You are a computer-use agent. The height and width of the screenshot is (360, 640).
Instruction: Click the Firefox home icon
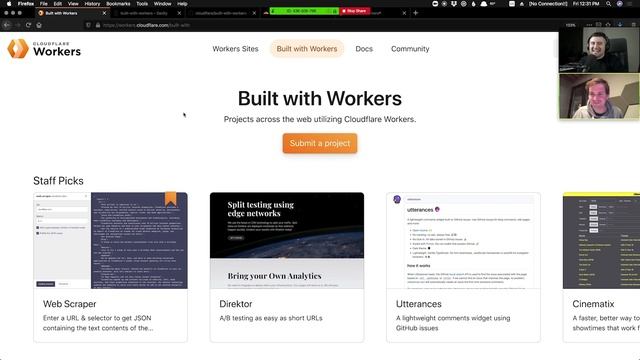pyautogui.click(x=39, y=25)
